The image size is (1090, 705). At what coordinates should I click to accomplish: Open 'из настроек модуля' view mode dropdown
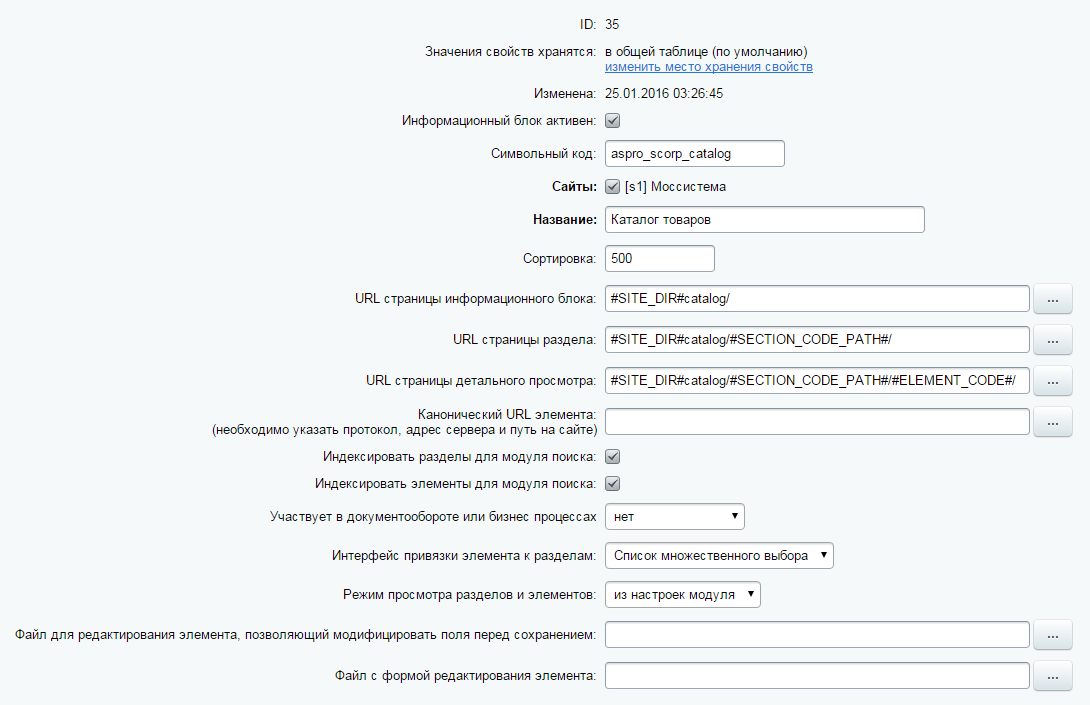tap(682, 595)
